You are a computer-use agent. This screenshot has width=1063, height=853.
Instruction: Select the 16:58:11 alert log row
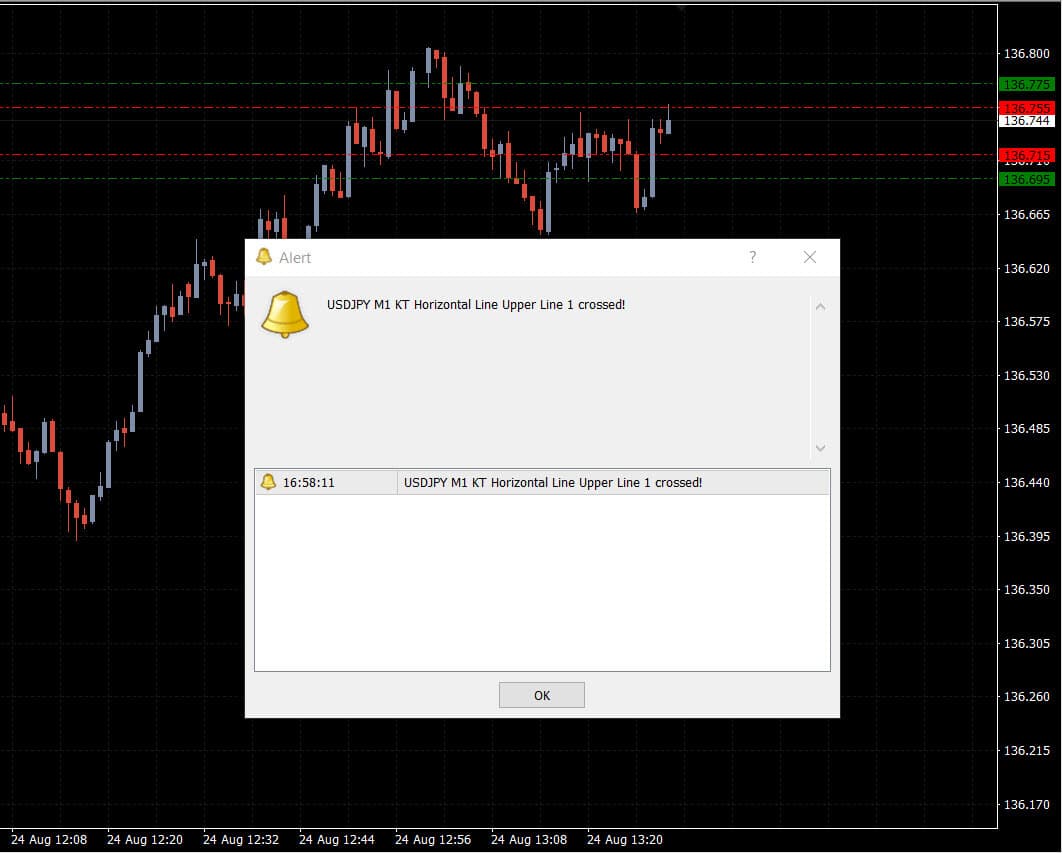tap(542, 482)
